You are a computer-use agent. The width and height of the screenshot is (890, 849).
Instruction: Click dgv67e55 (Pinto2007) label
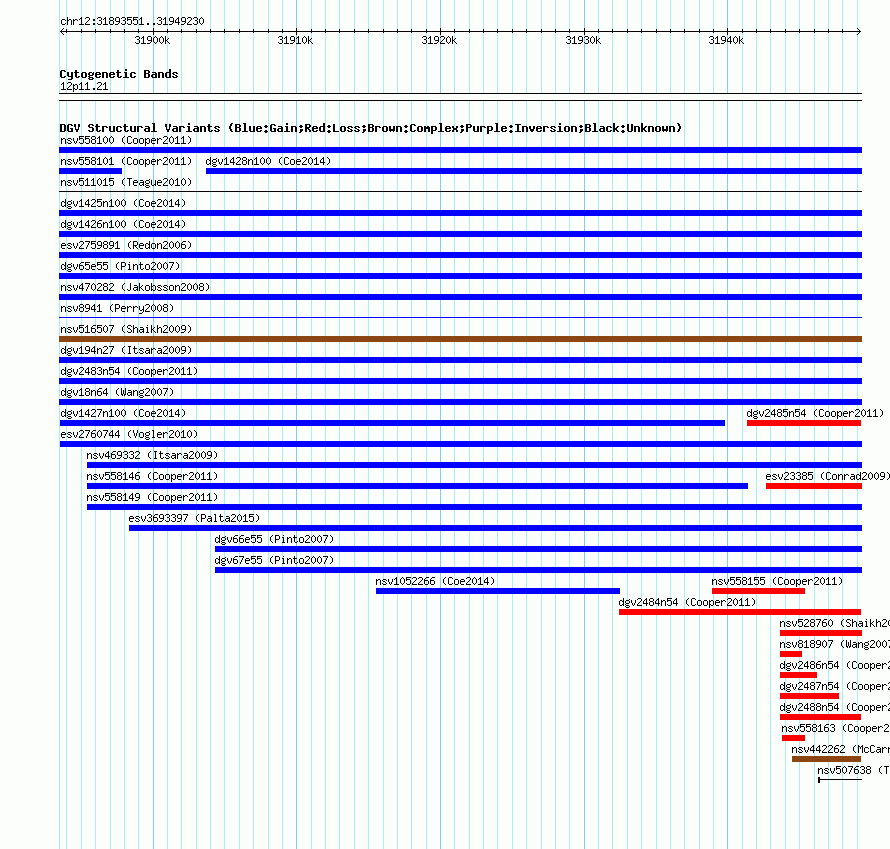pyautogui.click(x=274, y=560)
